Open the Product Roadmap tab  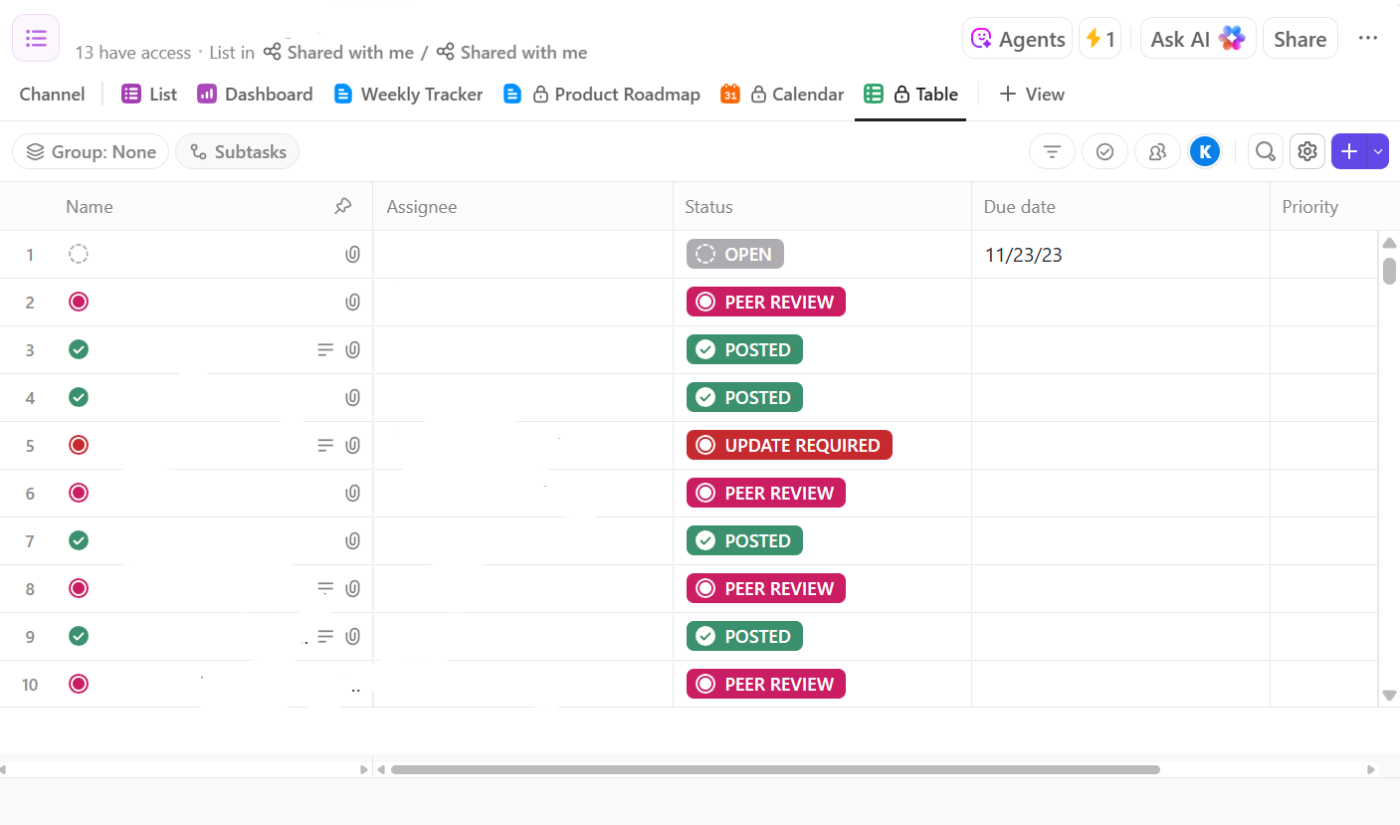601,94
